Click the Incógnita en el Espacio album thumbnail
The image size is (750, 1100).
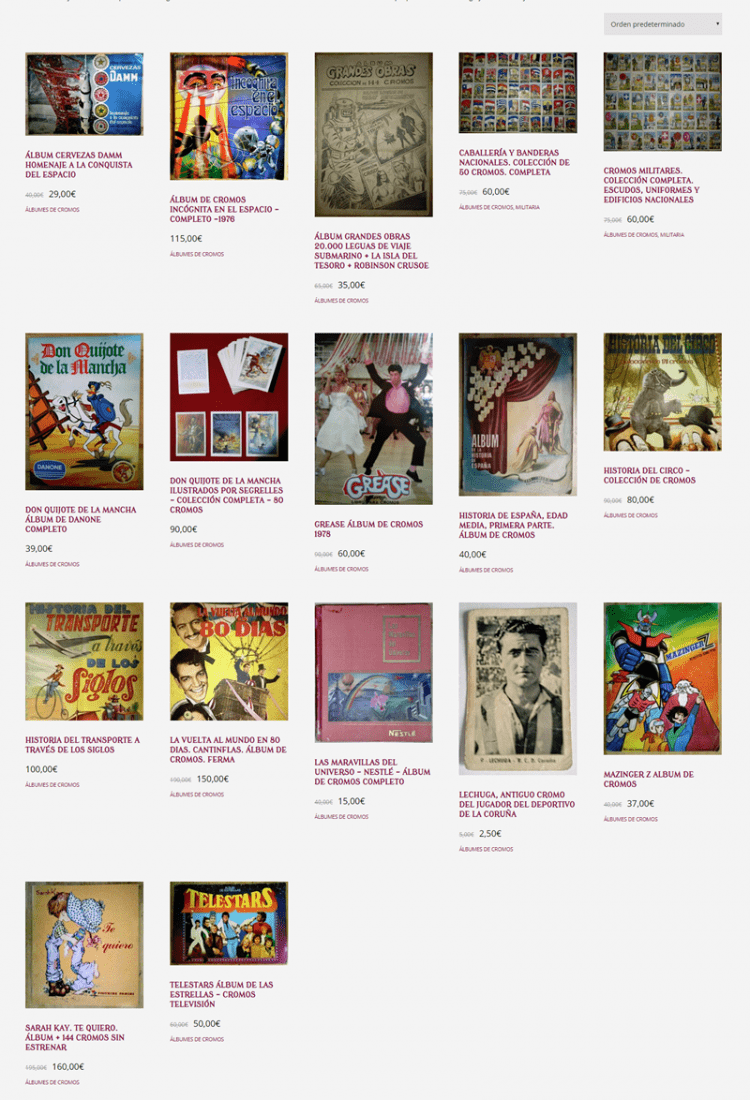tap(229, 116)
